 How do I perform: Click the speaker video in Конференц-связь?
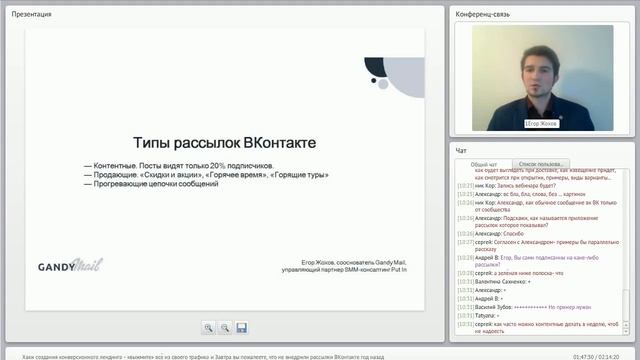click(542, 78)
